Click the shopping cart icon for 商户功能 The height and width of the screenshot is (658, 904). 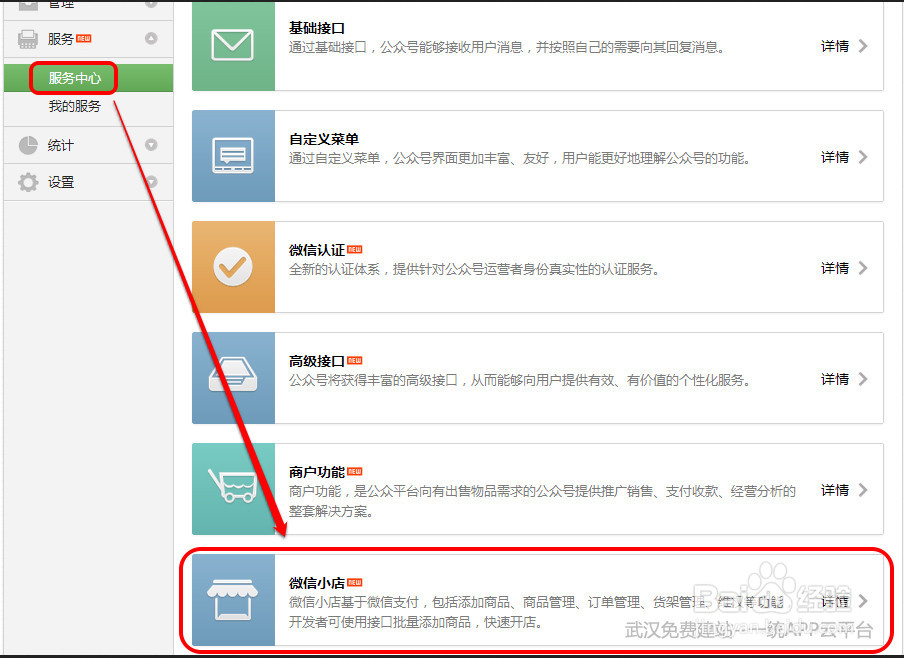(x=232, y=485)
